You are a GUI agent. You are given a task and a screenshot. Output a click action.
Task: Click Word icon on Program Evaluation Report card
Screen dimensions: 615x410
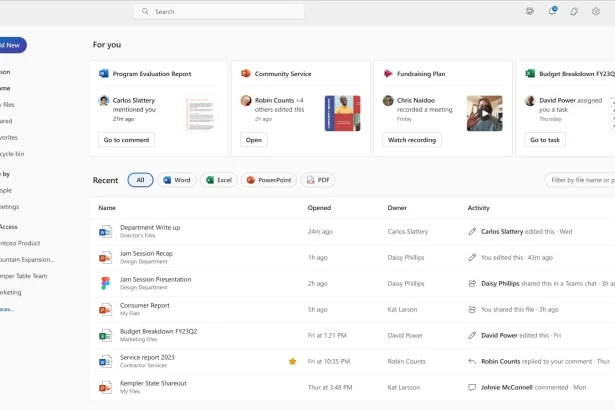(x=104, y=73)
